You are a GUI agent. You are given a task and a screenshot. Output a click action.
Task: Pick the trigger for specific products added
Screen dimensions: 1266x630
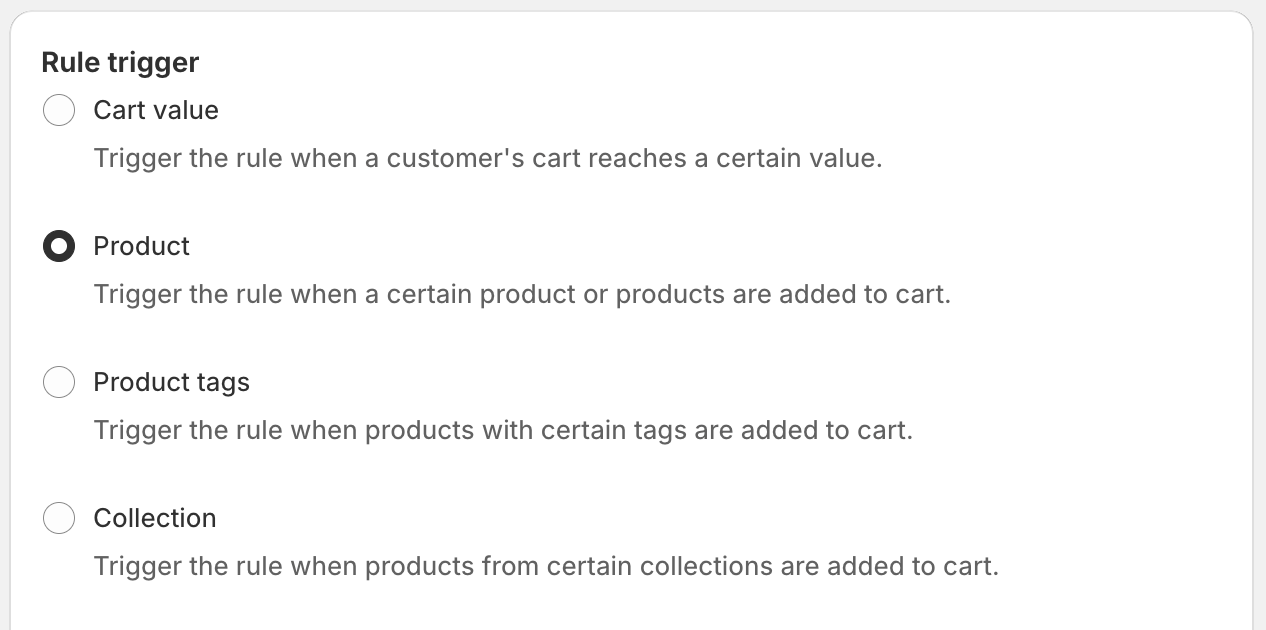pyautogui.click(x=59, y=246)
